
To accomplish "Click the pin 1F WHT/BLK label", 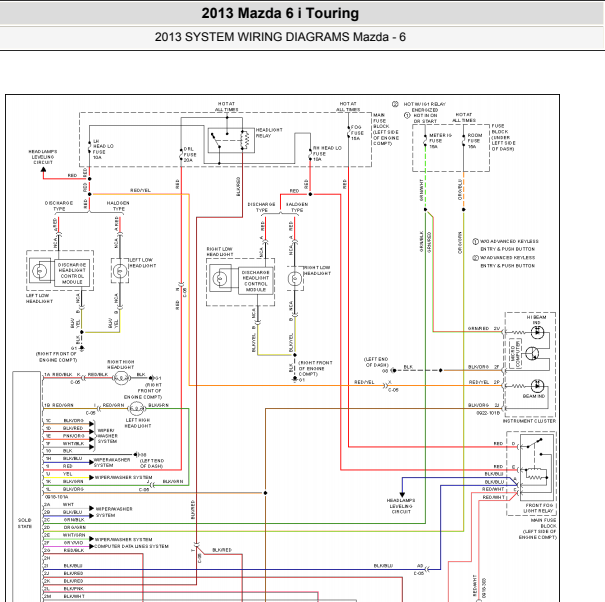I will [x=65, y=444].
